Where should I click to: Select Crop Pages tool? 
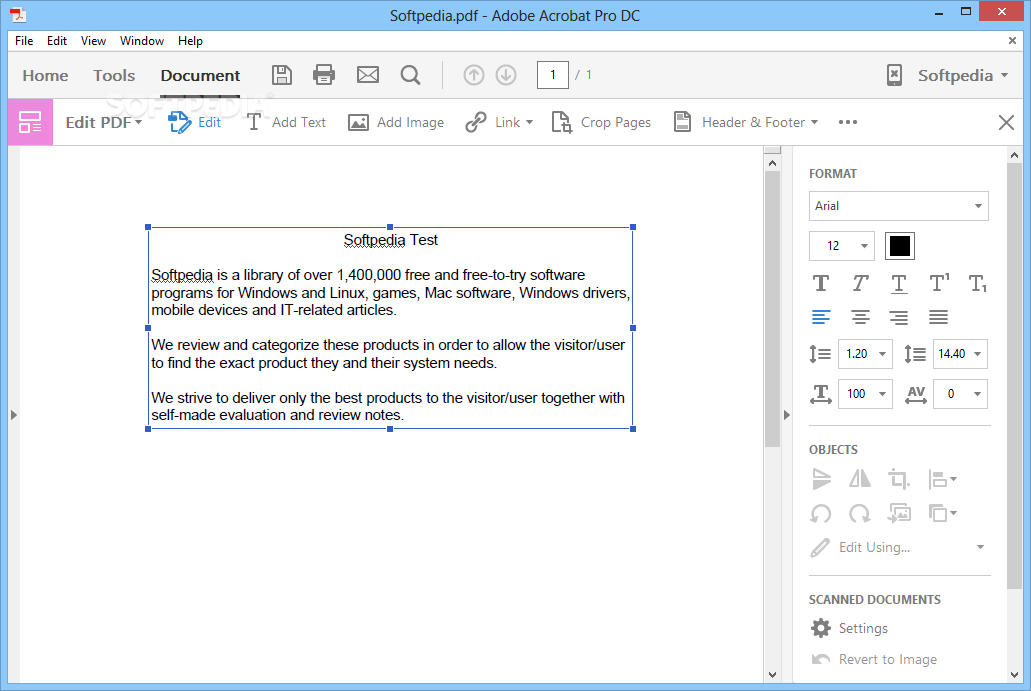coord(601,122)
